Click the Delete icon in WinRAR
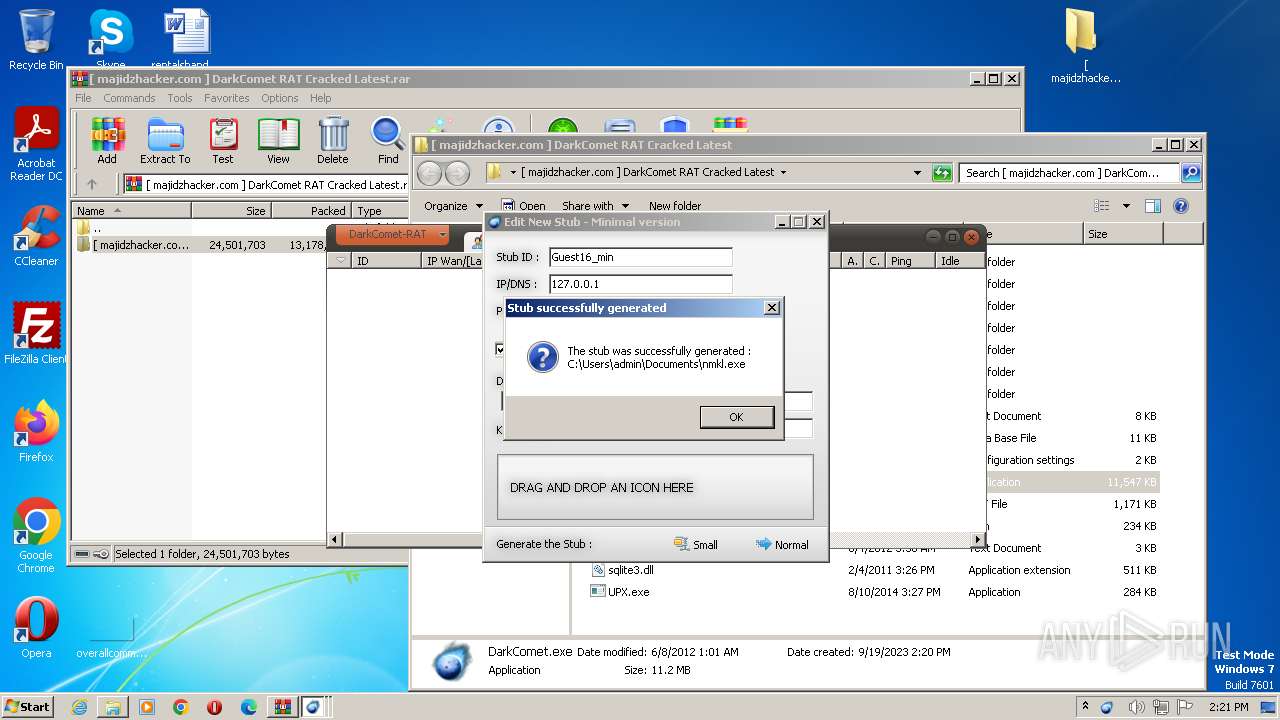 click(x=333, y=141)
